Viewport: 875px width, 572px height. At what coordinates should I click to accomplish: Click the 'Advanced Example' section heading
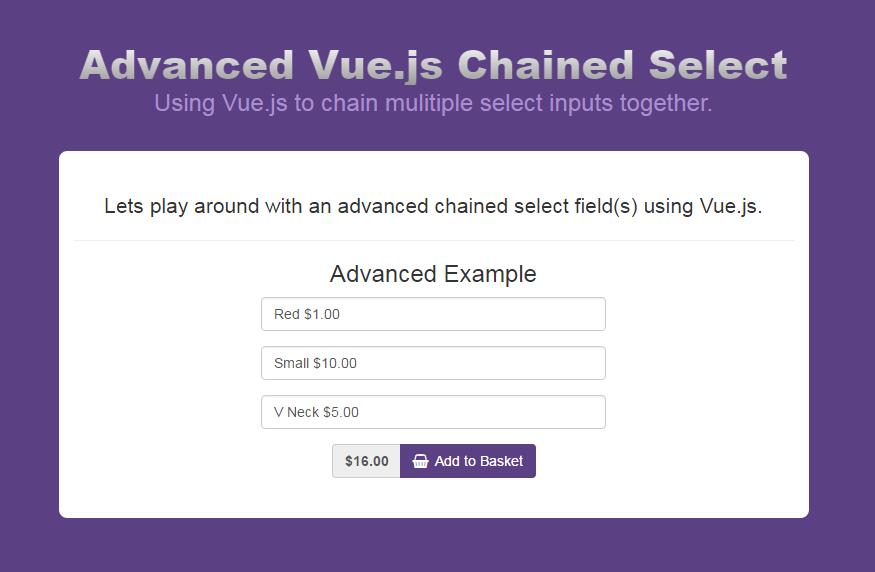pyautogui.click(x=433, y=274)
